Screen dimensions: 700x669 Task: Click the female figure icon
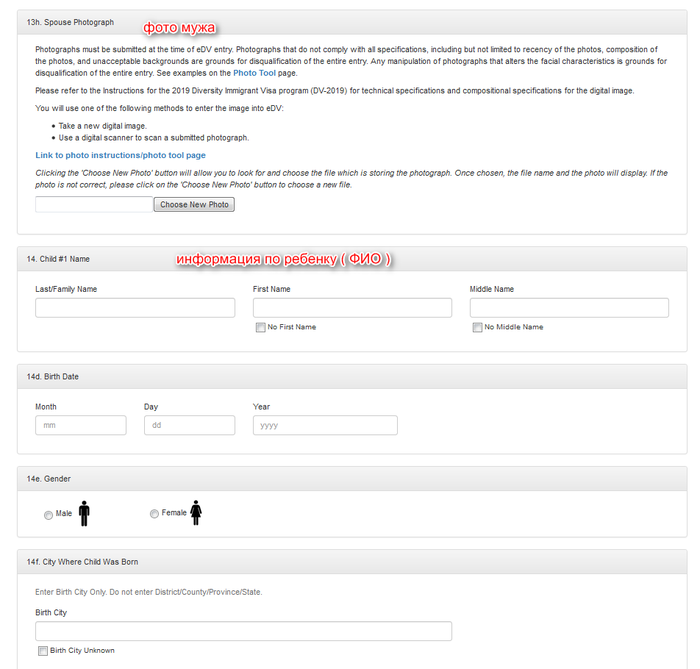(196, 513)
